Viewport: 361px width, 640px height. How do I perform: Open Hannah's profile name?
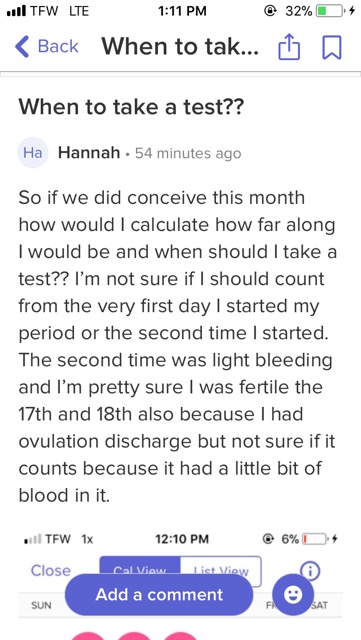pyautogui.click(x=89, y=153)
